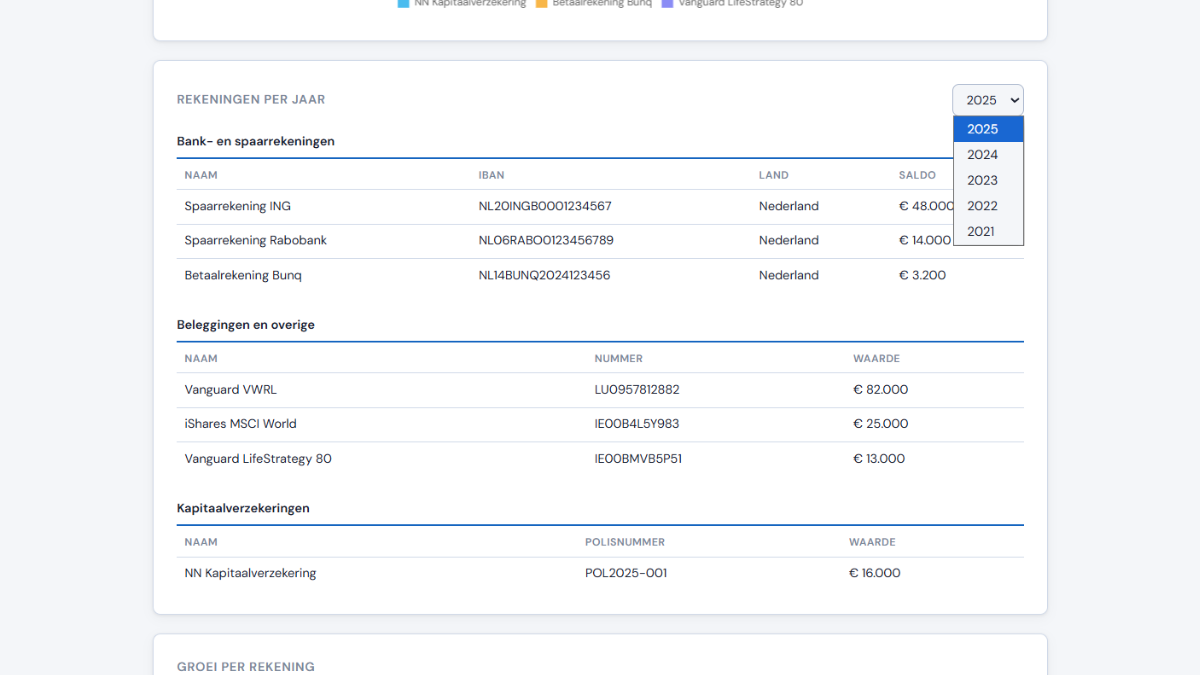
Task: Click the orange Betaalrekening Bunq legend swatch
Action: [x=541, y=3]
